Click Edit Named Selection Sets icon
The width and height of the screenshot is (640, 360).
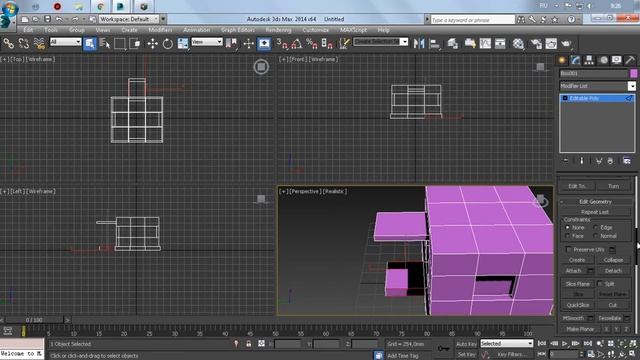click(x=344, y=43)
